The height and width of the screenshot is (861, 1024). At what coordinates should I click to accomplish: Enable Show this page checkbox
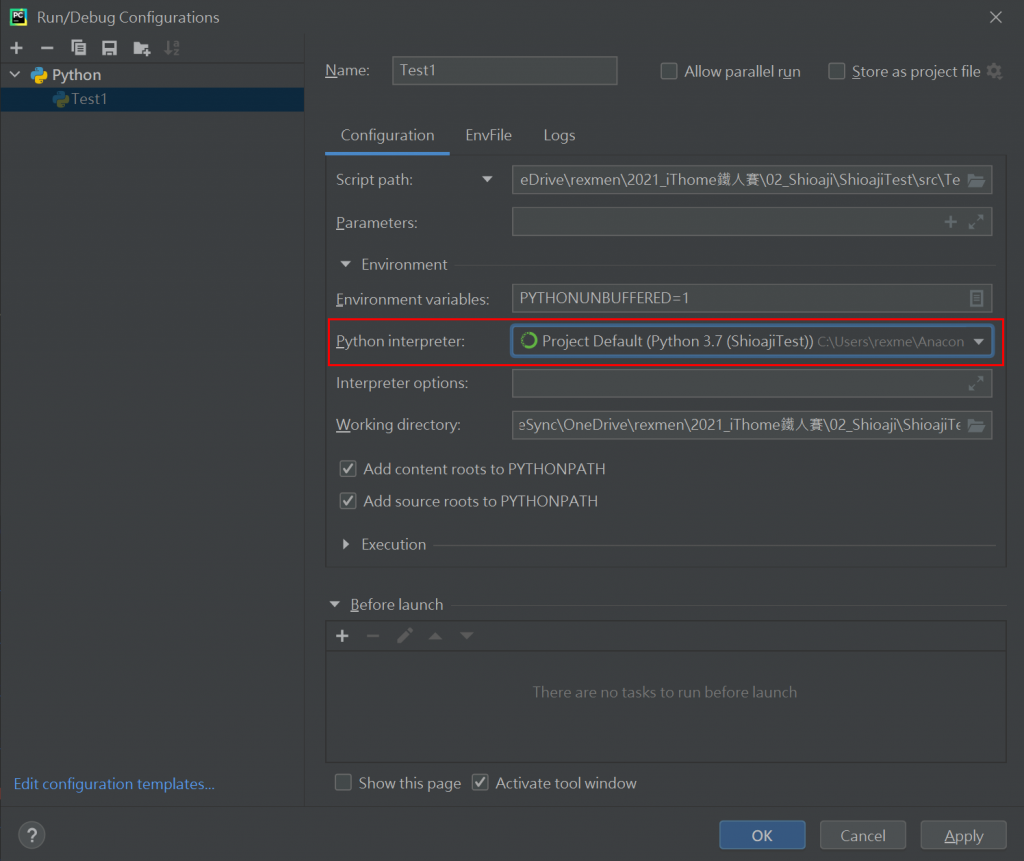point(343,783)
